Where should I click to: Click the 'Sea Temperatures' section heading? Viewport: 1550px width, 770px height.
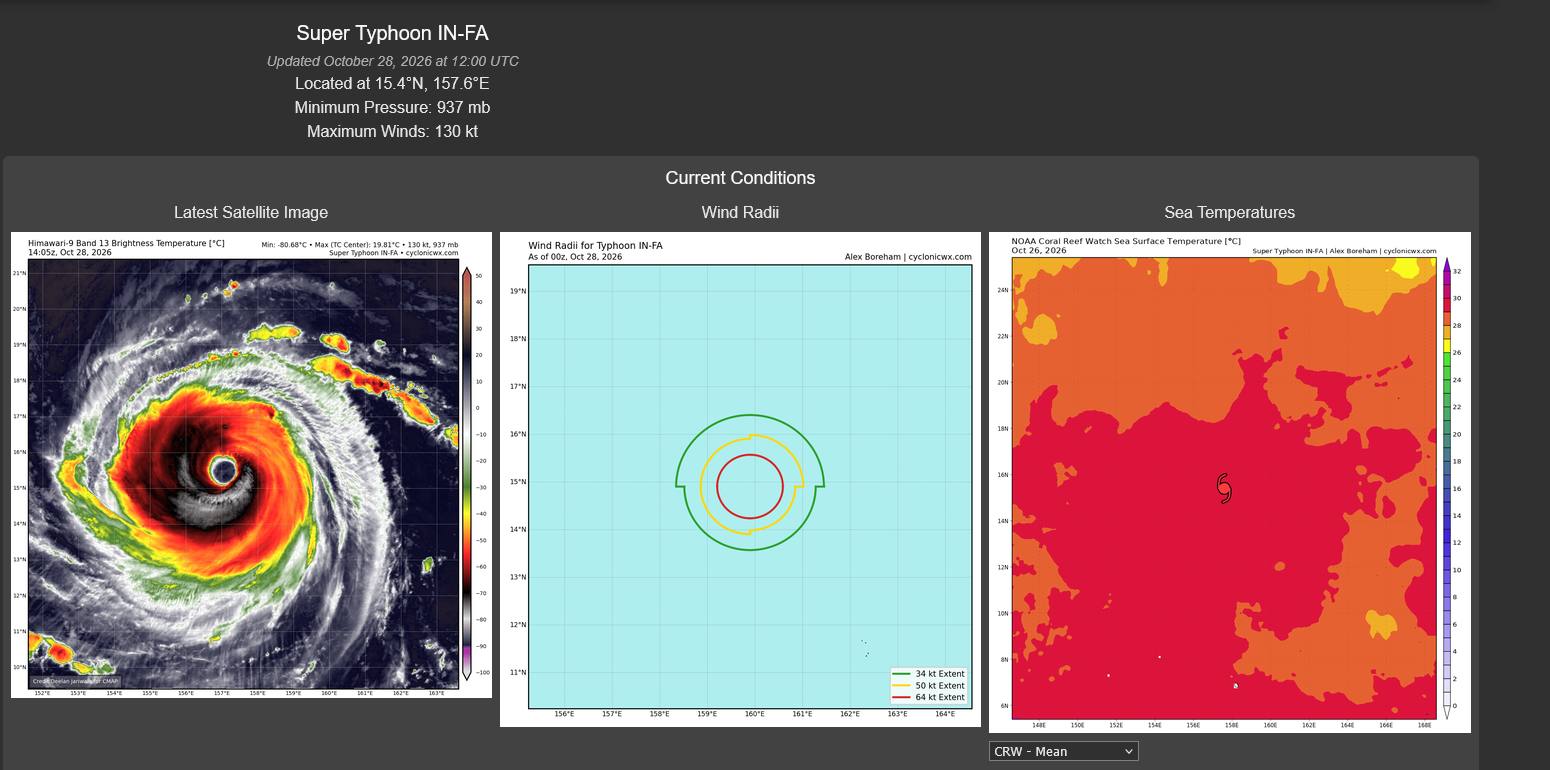point(1230,212)
